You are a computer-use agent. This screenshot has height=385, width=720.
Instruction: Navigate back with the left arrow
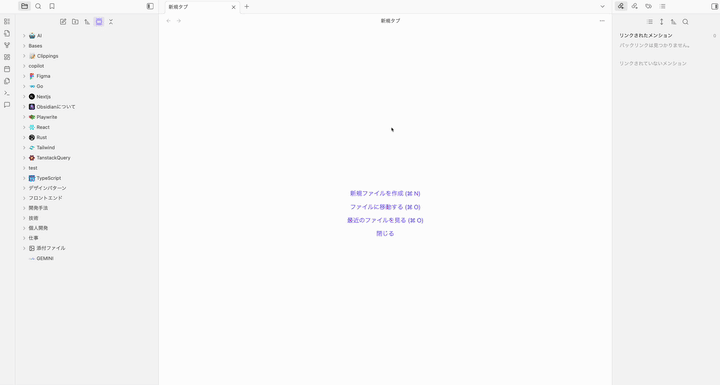[x=169, y=21]
